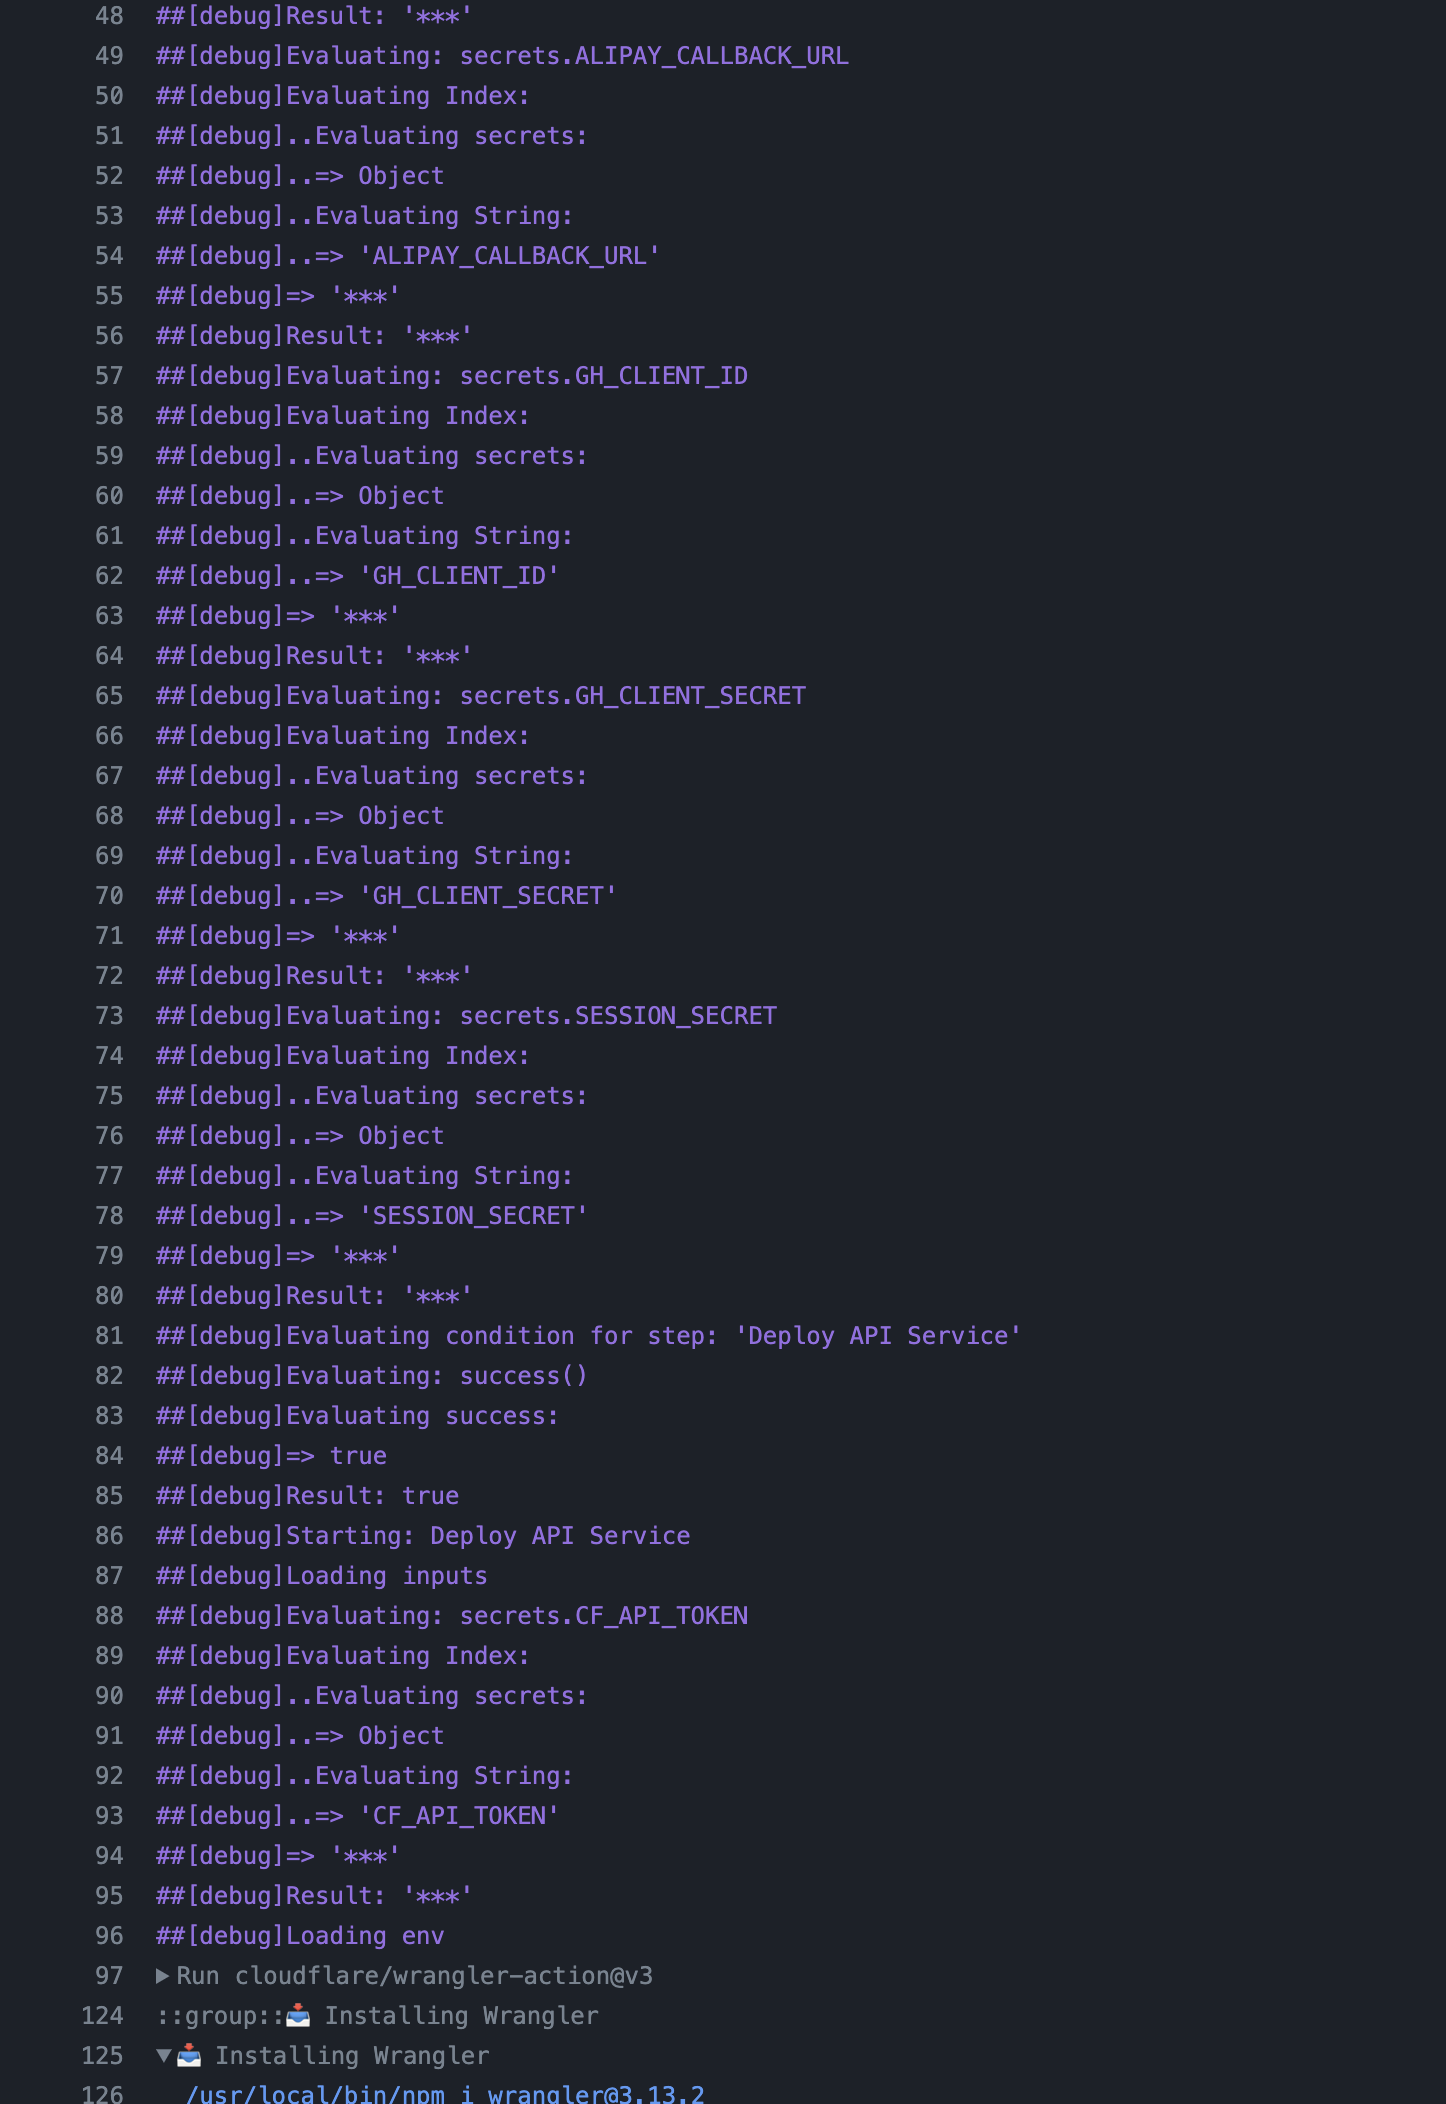Click the 'Evaluating: success()' log line

[x=372, y=1376]
